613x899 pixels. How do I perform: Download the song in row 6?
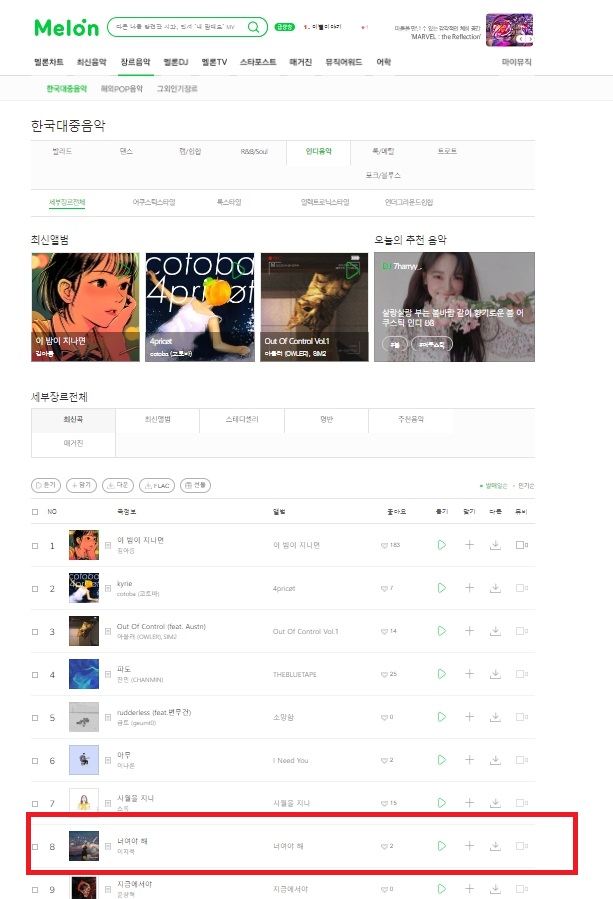(495, 760)
